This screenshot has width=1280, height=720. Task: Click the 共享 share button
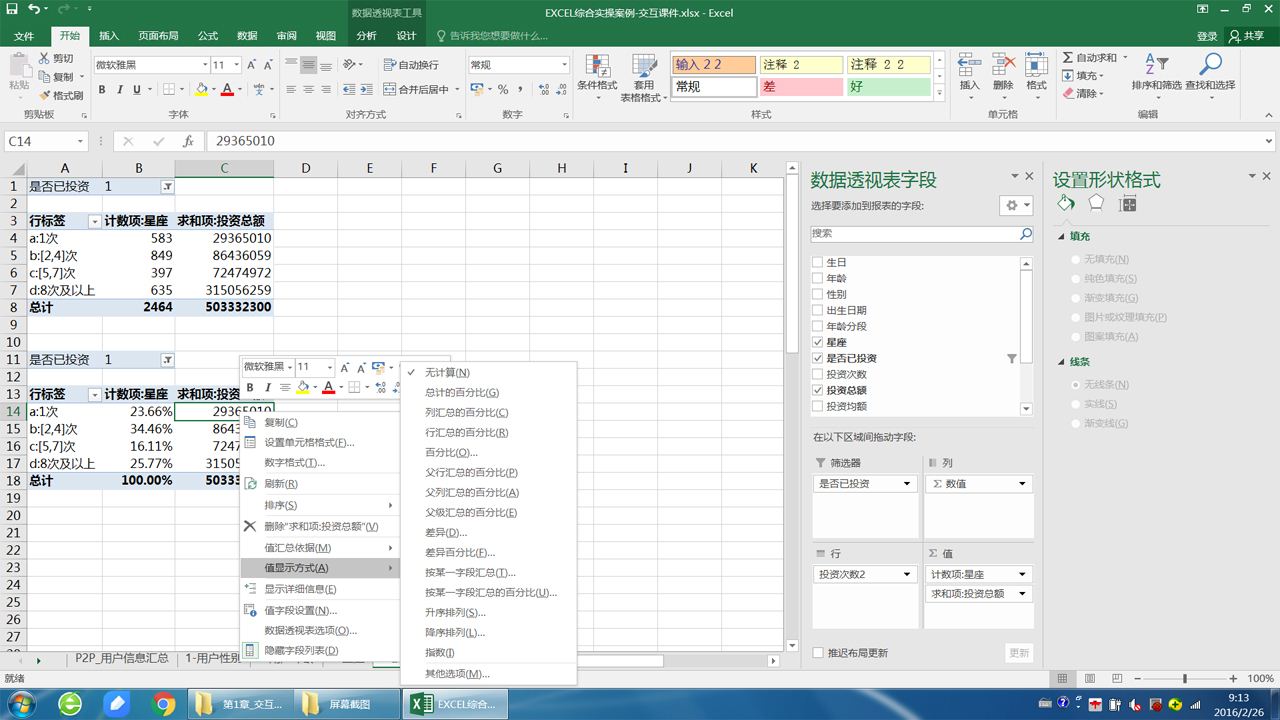tap(1247, 36)
